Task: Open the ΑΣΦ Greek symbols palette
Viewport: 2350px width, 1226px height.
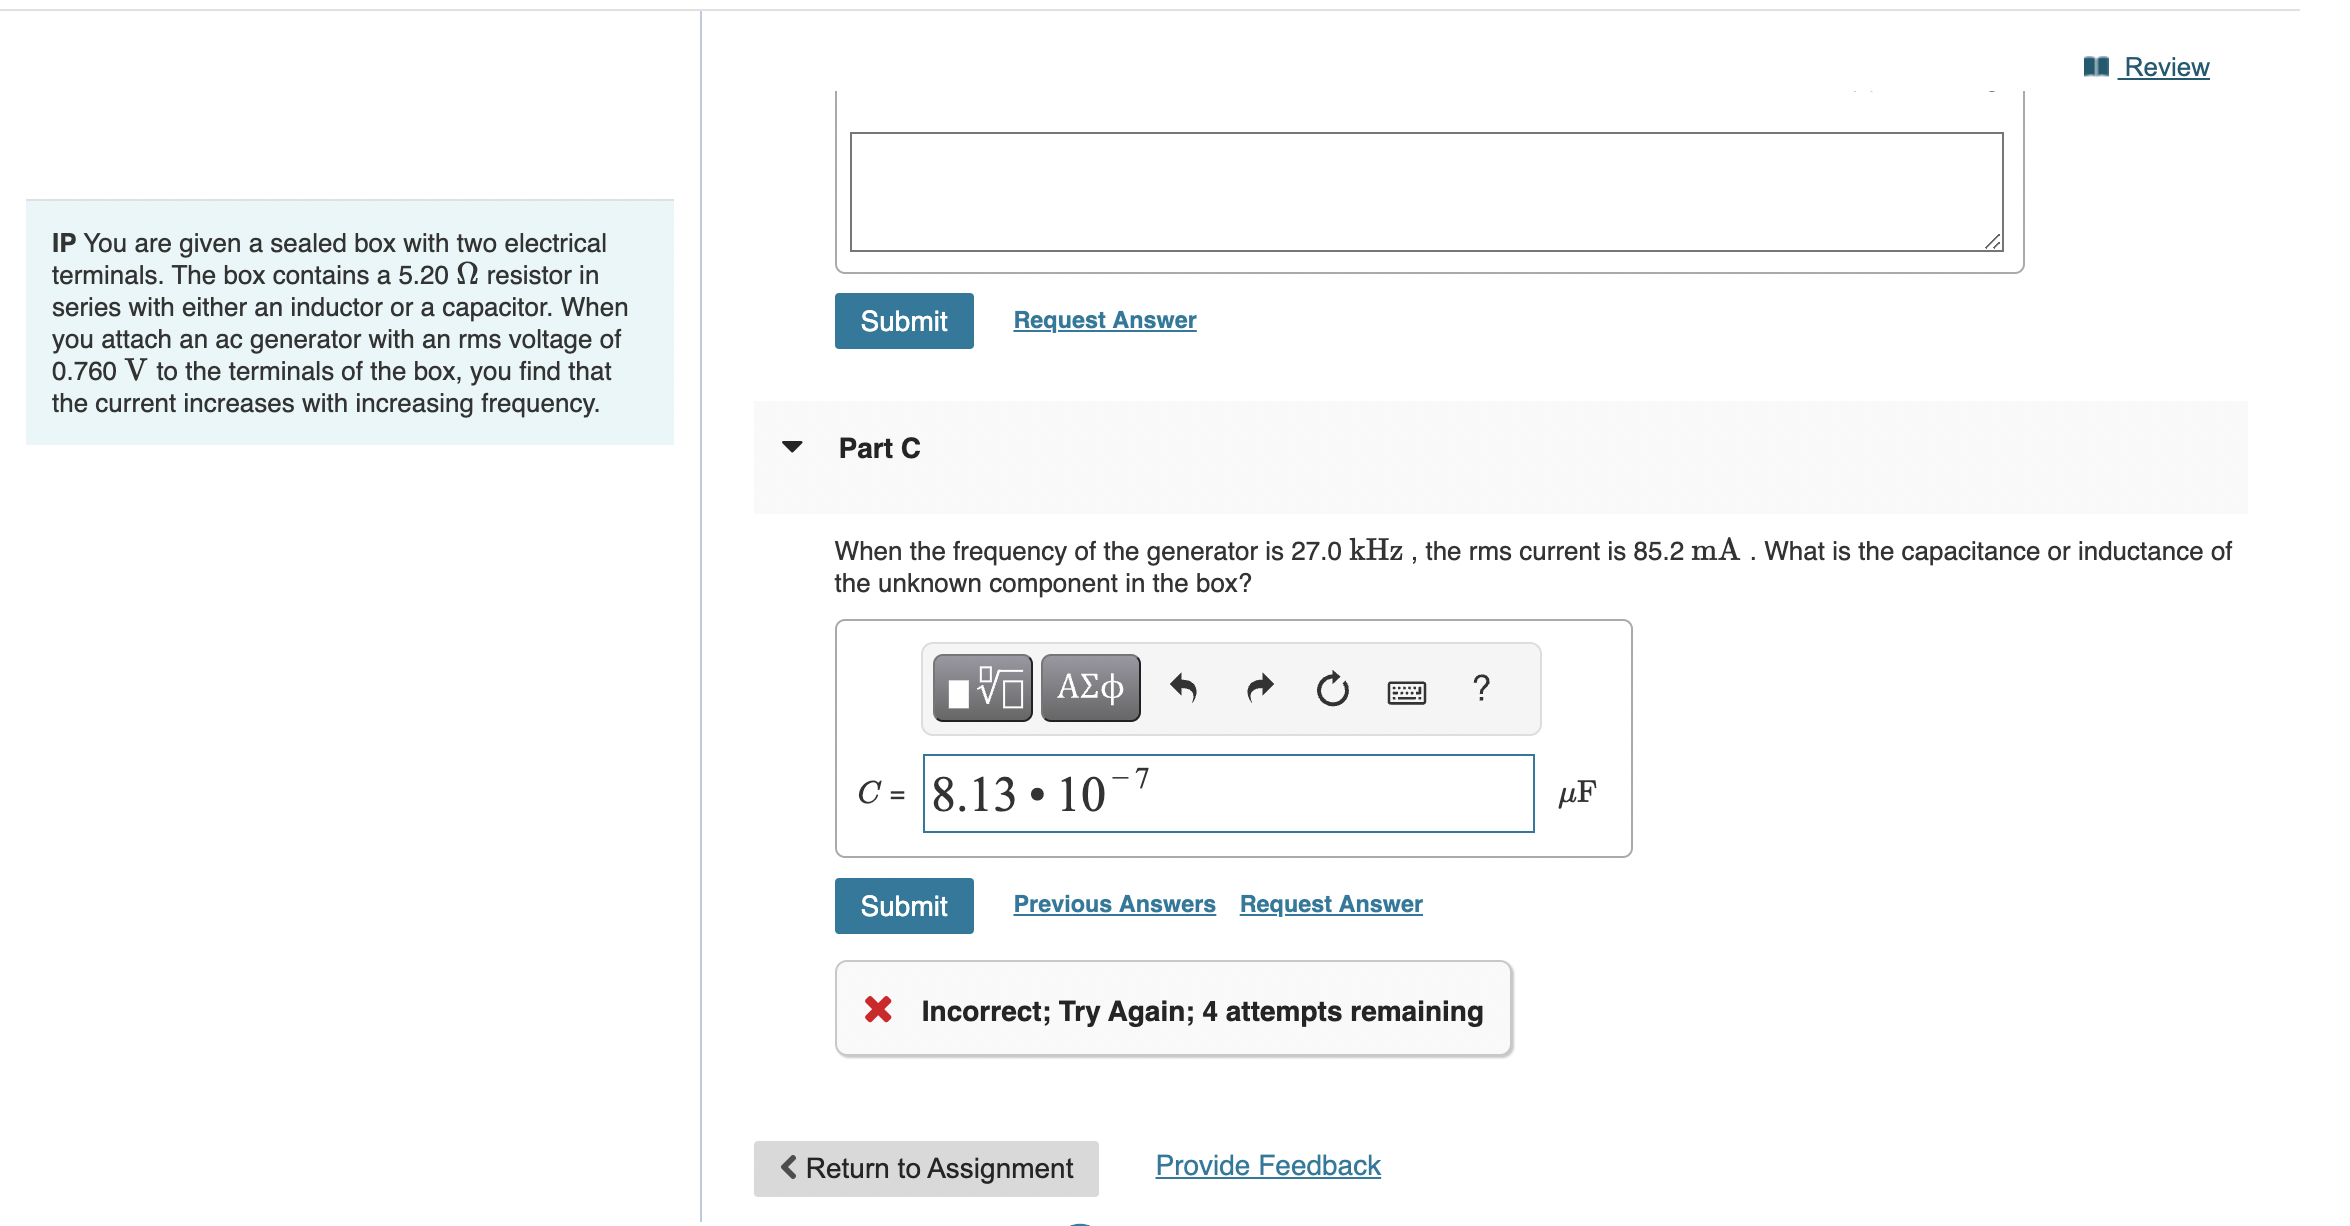Action: click(1089, 687)
